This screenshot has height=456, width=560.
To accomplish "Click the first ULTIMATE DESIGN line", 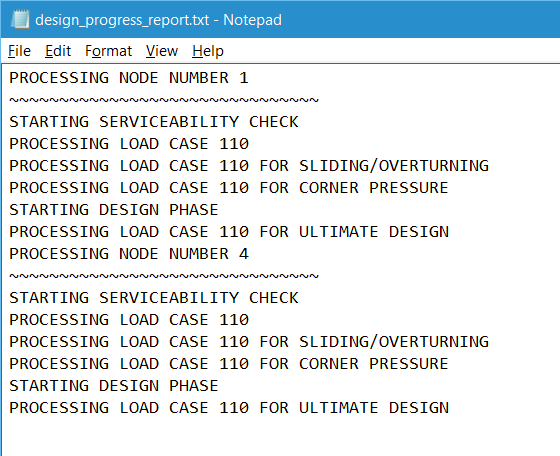I will (x=229, y=232).
